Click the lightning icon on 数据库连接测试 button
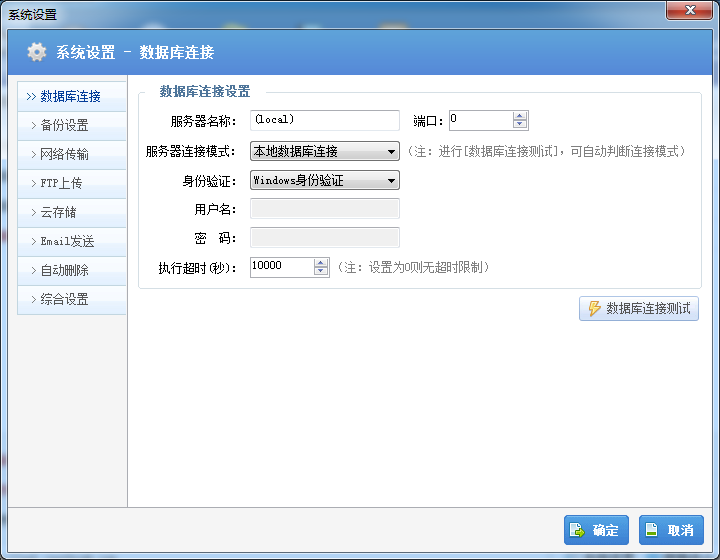The image size is (720, 560). [594, 309]
